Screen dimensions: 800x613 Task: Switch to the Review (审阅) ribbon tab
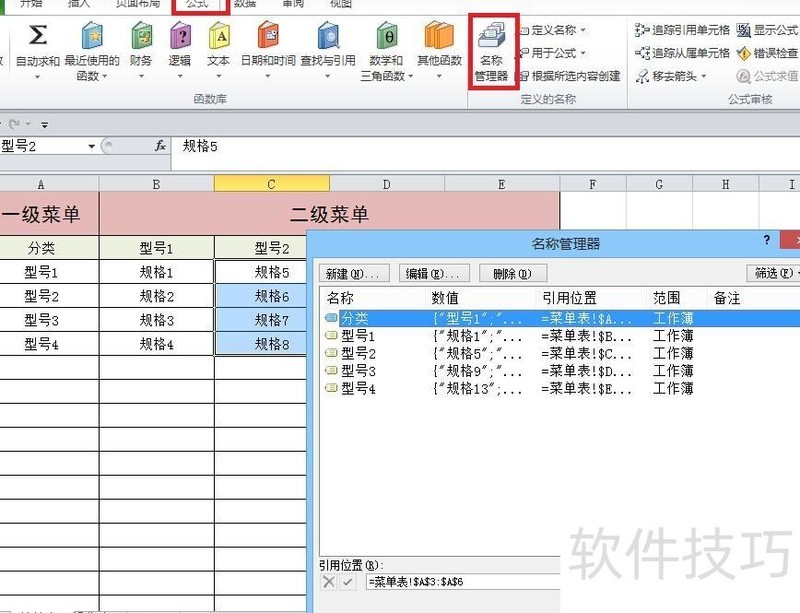coord(293,4)
